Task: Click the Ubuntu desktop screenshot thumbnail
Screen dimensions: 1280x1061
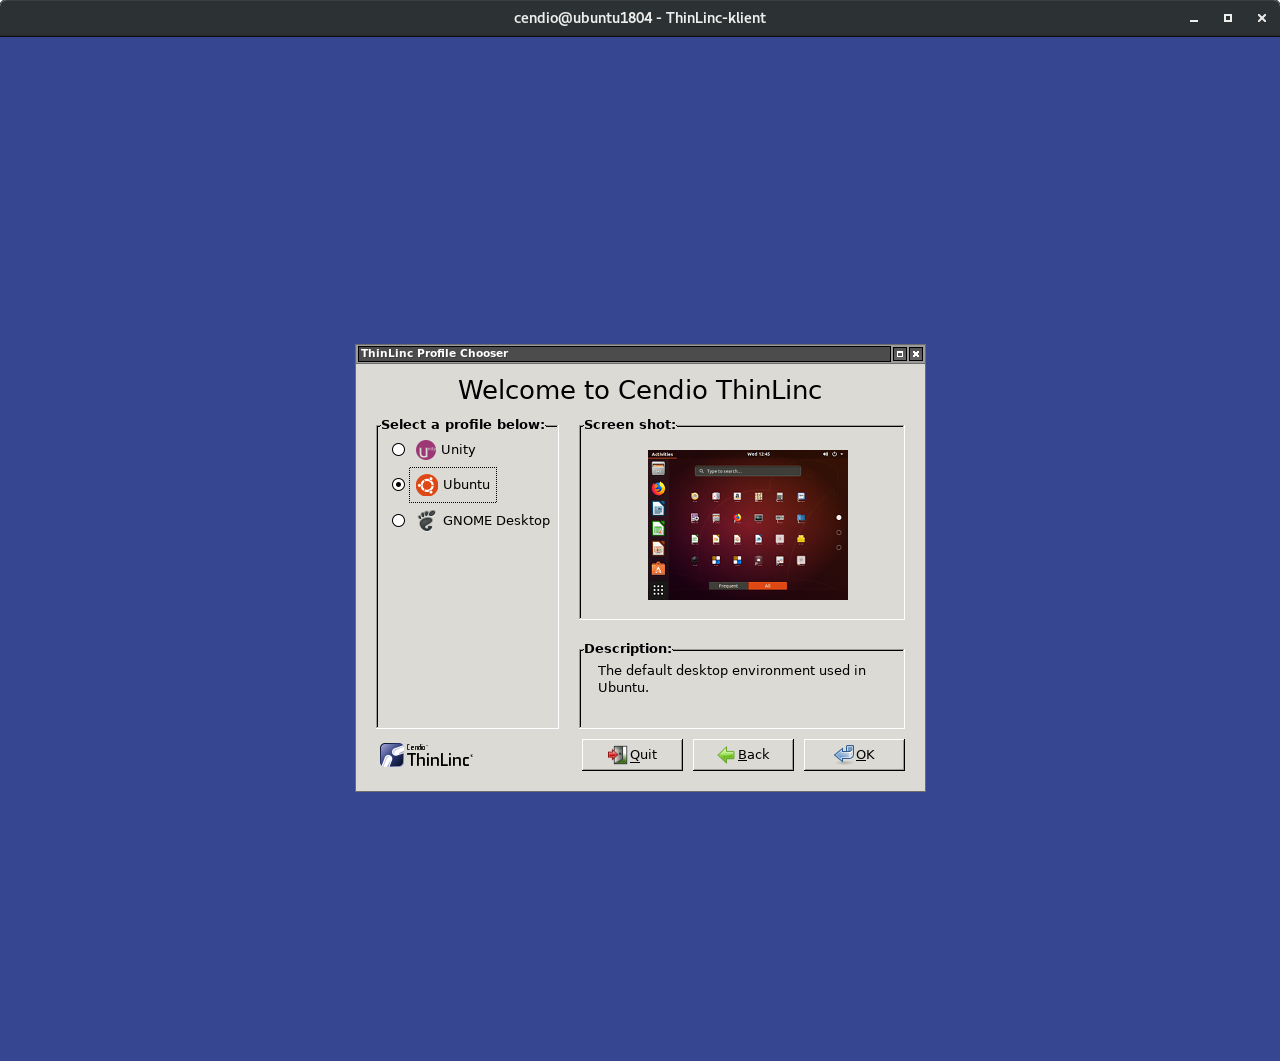Action: click(748, 525)
